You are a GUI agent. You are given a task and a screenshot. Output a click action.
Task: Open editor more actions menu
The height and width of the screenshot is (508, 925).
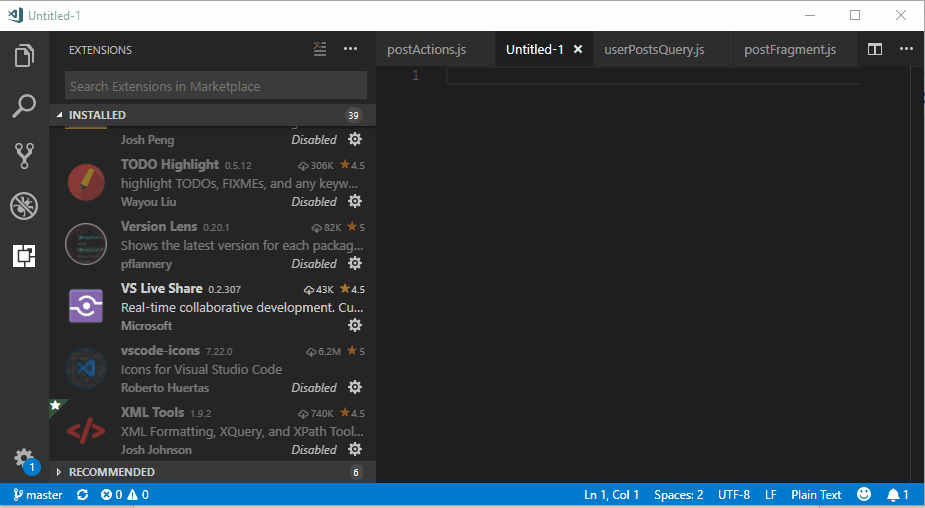pyautogui.click(x=906, y=49)
